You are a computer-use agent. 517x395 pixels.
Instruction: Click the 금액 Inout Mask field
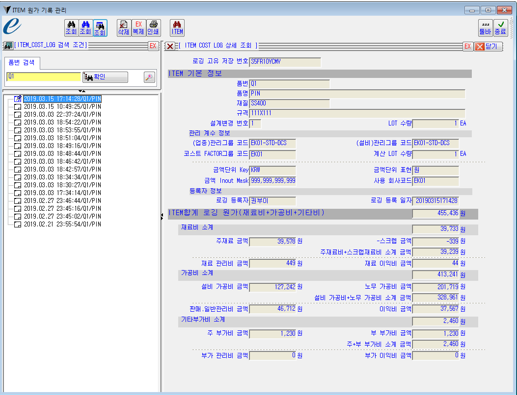tap(272, 181)
